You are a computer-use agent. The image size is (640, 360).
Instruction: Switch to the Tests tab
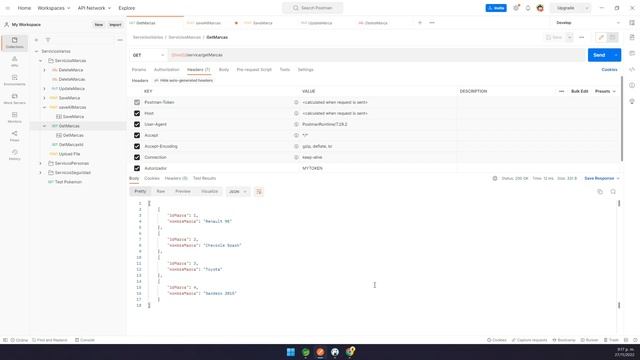click(x=284, y=70)
